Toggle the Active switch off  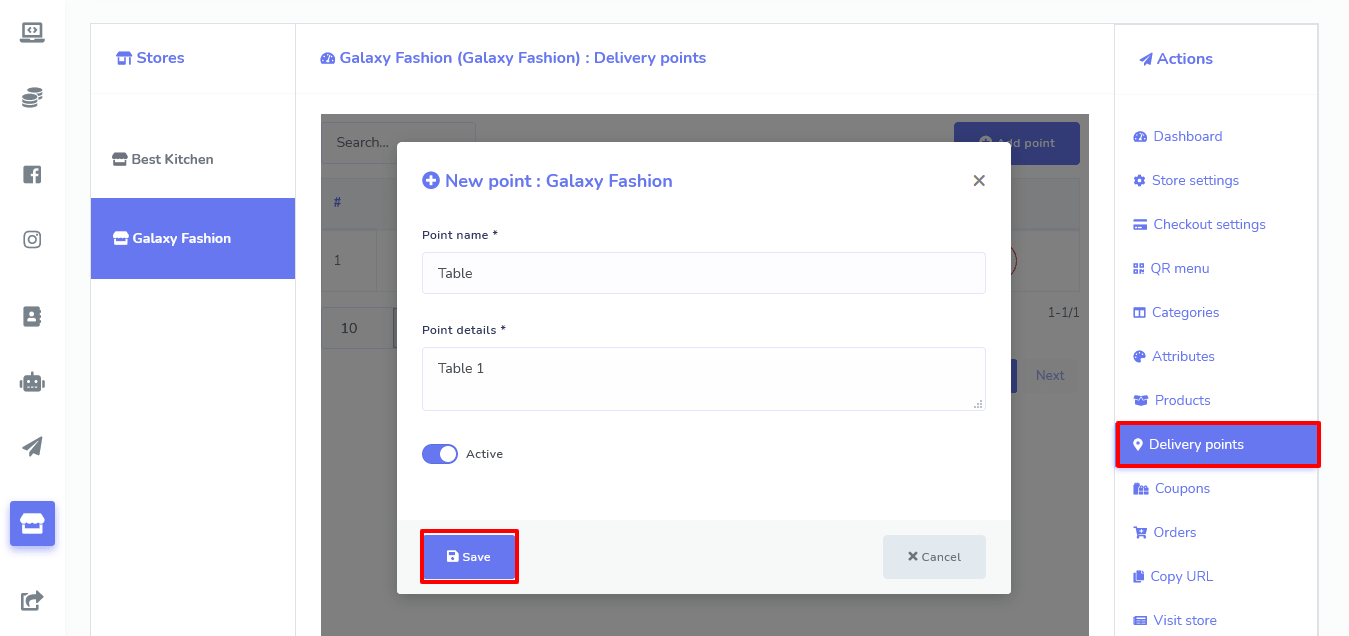point(440,454)
